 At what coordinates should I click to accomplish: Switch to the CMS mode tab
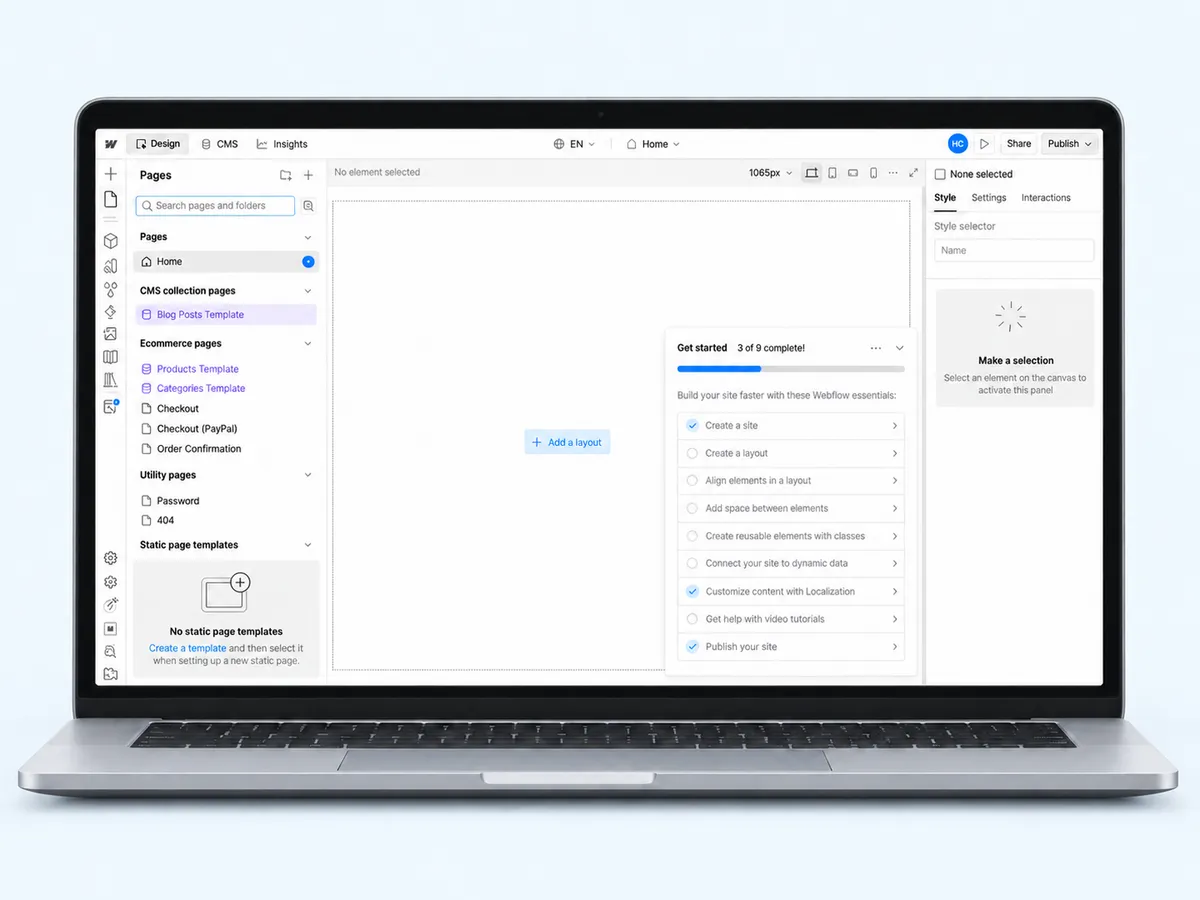click(220, 144)
